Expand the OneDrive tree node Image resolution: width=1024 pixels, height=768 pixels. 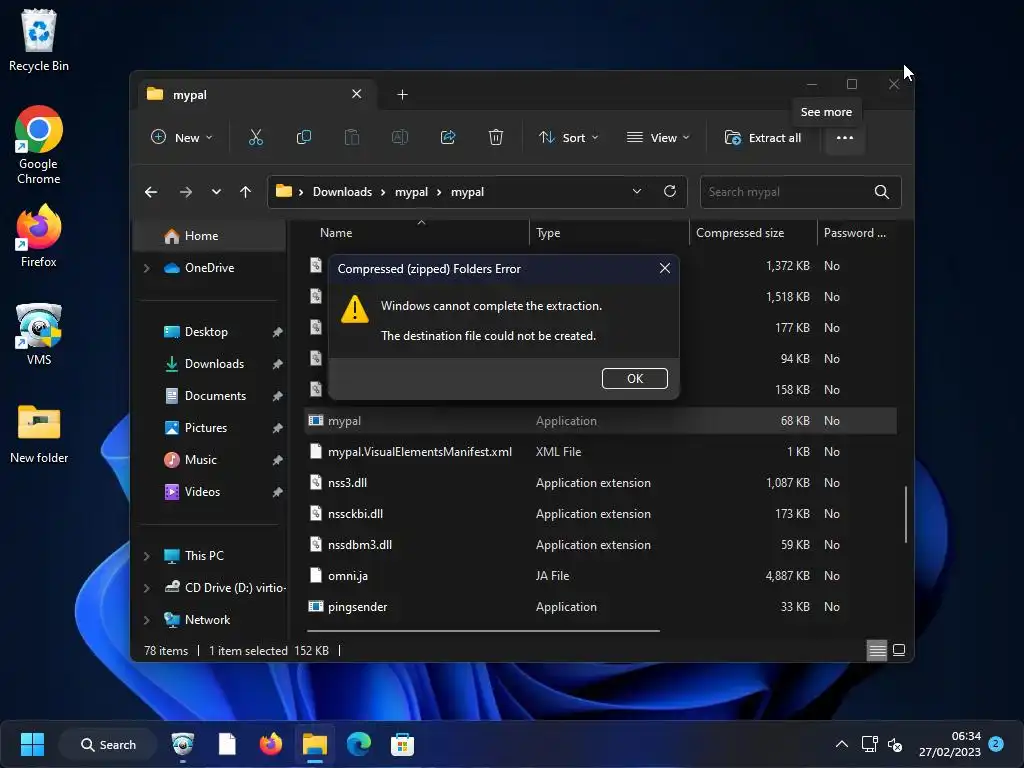point(146,268)
